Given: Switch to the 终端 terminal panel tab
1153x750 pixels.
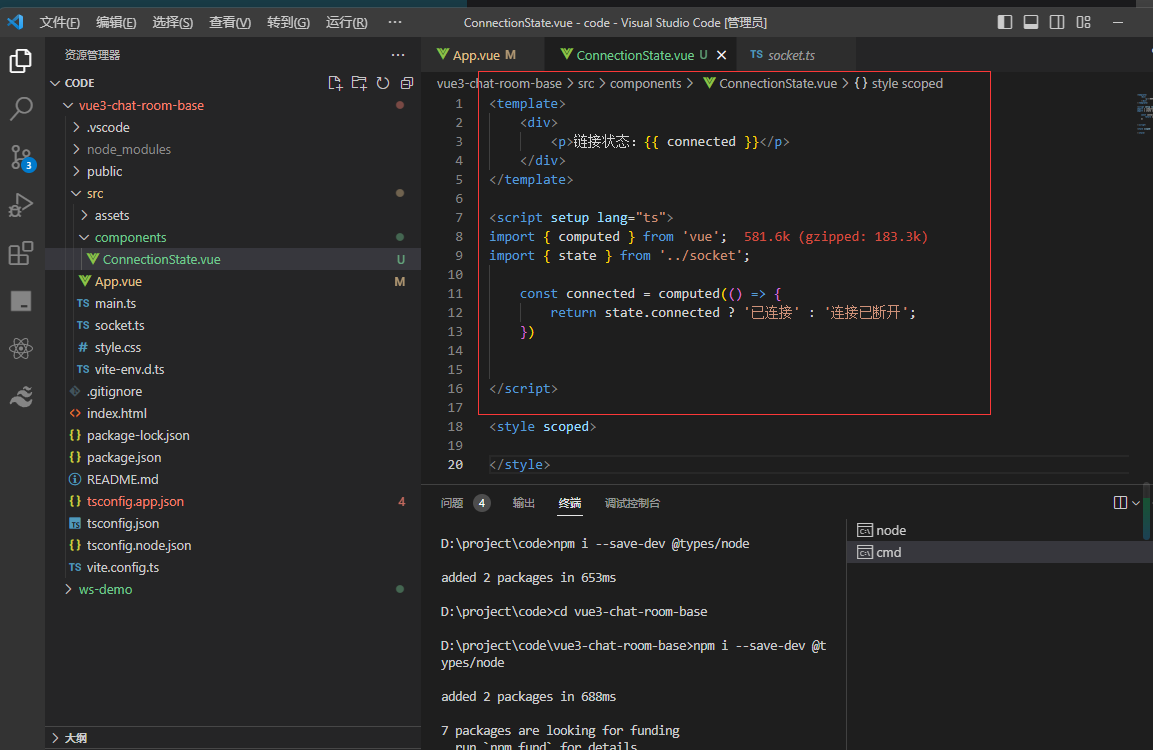Looking at the screenshot, I should click(x=570, y=503).
